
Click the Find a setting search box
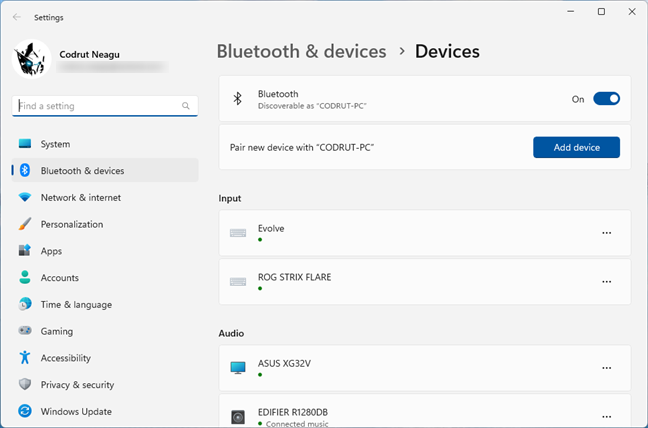(x=105, y=106)
